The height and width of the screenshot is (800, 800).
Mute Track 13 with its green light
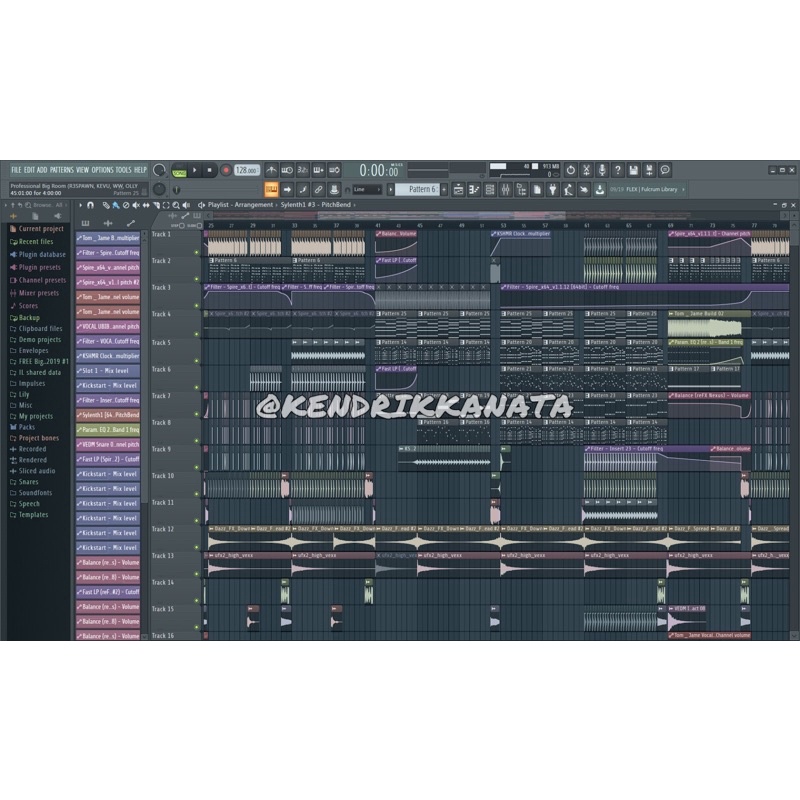coord(196,574)
